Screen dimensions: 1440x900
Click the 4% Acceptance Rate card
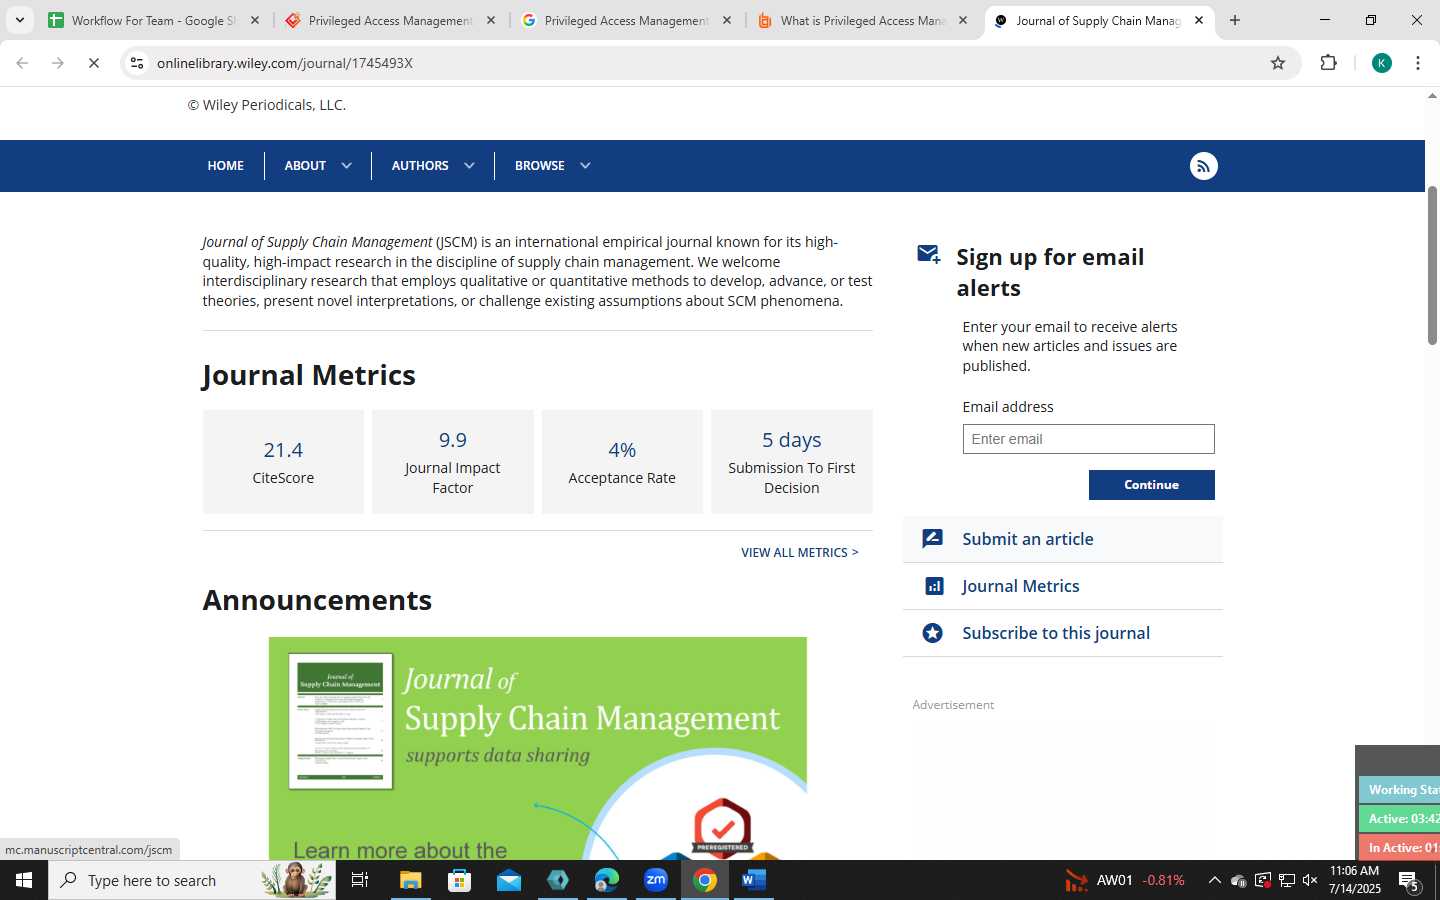[622, 462]
